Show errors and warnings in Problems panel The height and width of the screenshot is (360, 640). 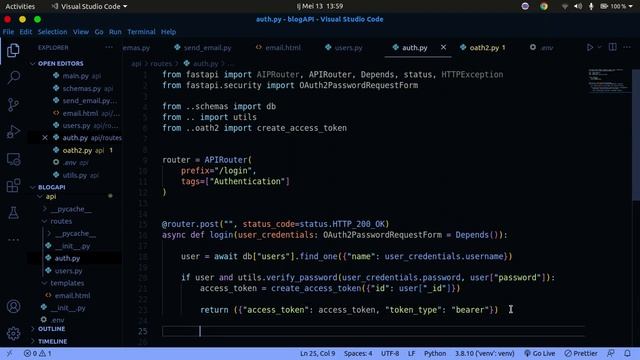pos(38,353)
